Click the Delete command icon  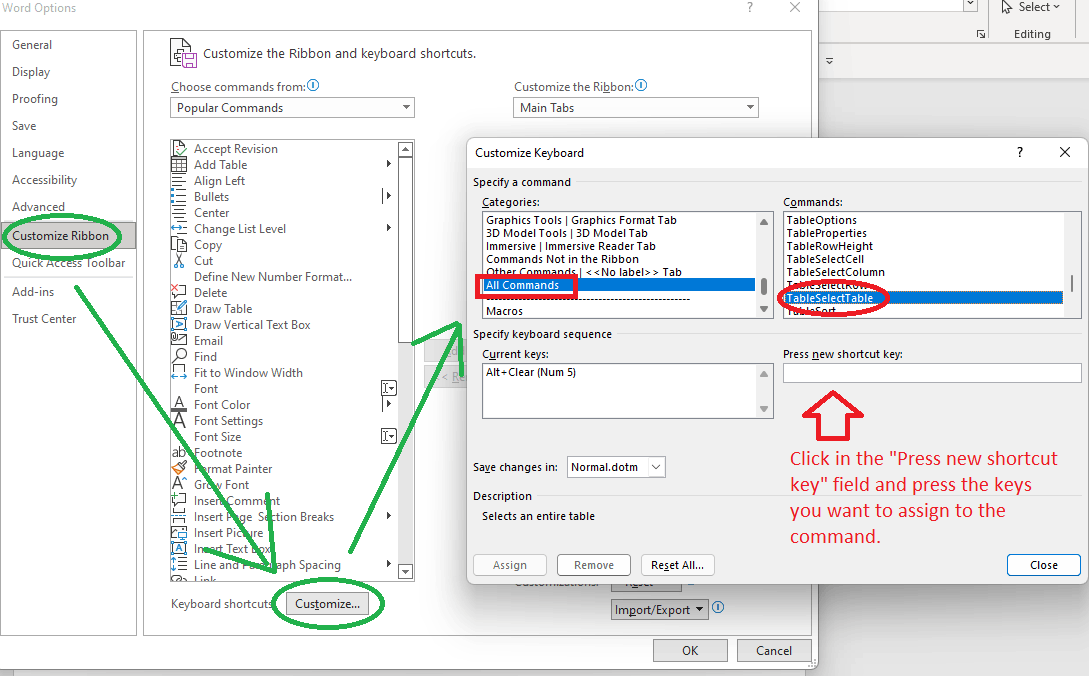[179, 292]
